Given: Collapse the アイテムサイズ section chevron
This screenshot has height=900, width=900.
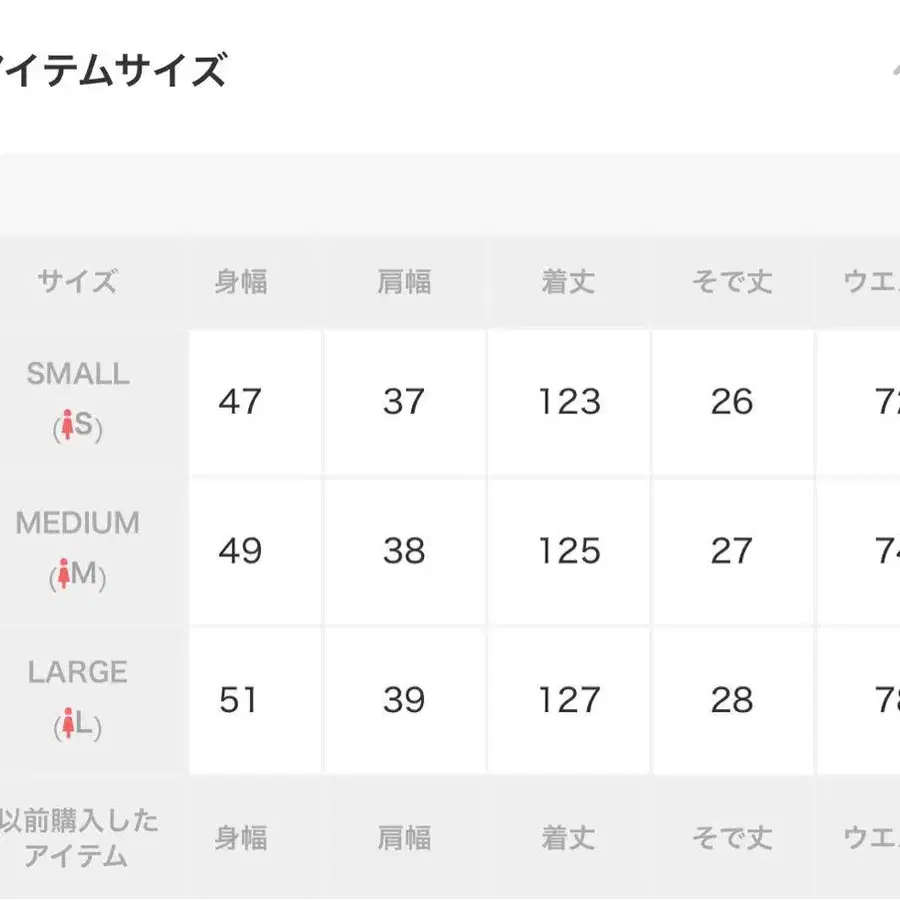Looking at the screenshot, I should 894,70.
